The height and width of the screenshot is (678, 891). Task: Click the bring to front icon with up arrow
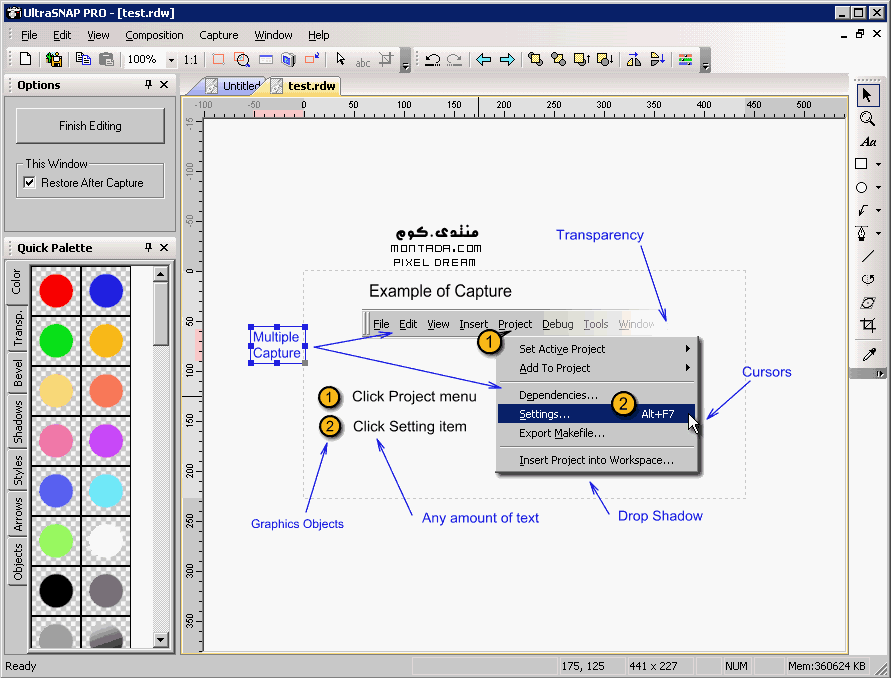[582, 59]
